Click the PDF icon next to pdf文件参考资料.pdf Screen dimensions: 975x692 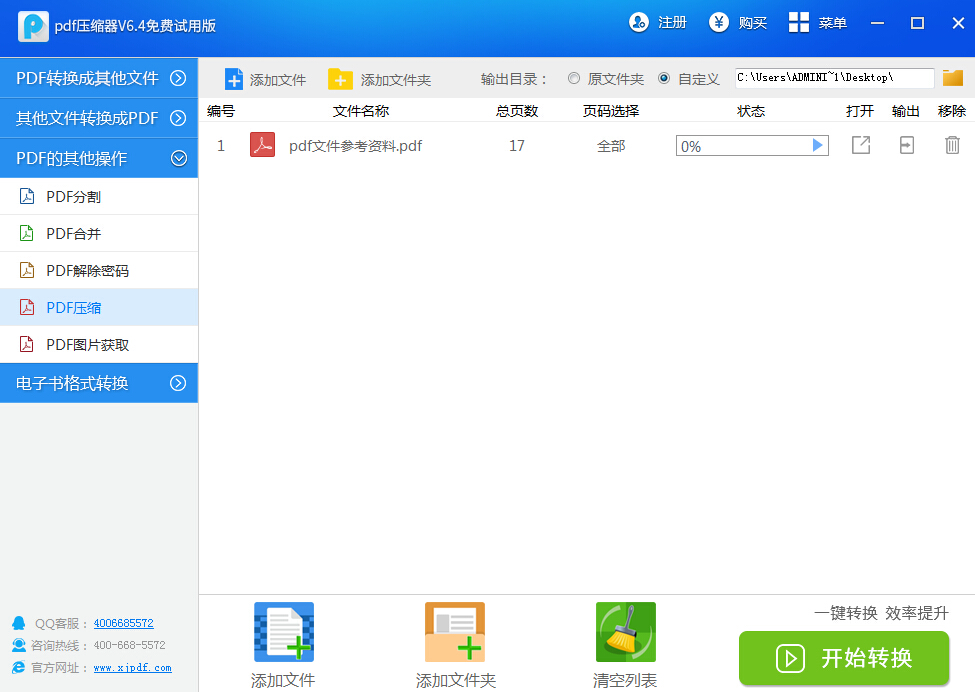click(x=261, y=145)
